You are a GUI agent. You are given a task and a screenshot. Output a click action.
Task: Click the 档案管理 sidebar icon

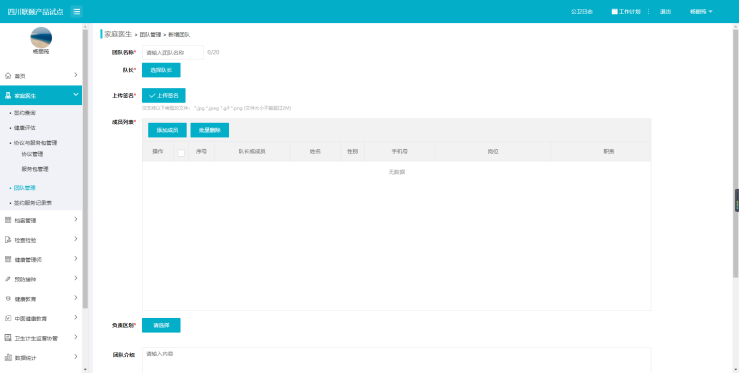click(x=8, y=220)
